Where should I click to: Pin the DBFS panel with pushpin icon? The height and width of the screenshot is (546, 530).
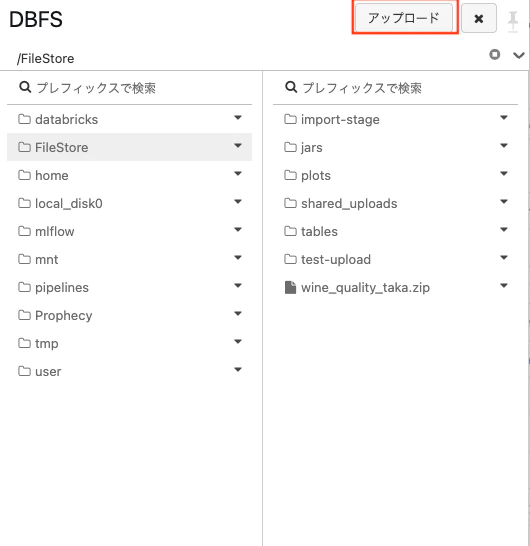(513, 22)
